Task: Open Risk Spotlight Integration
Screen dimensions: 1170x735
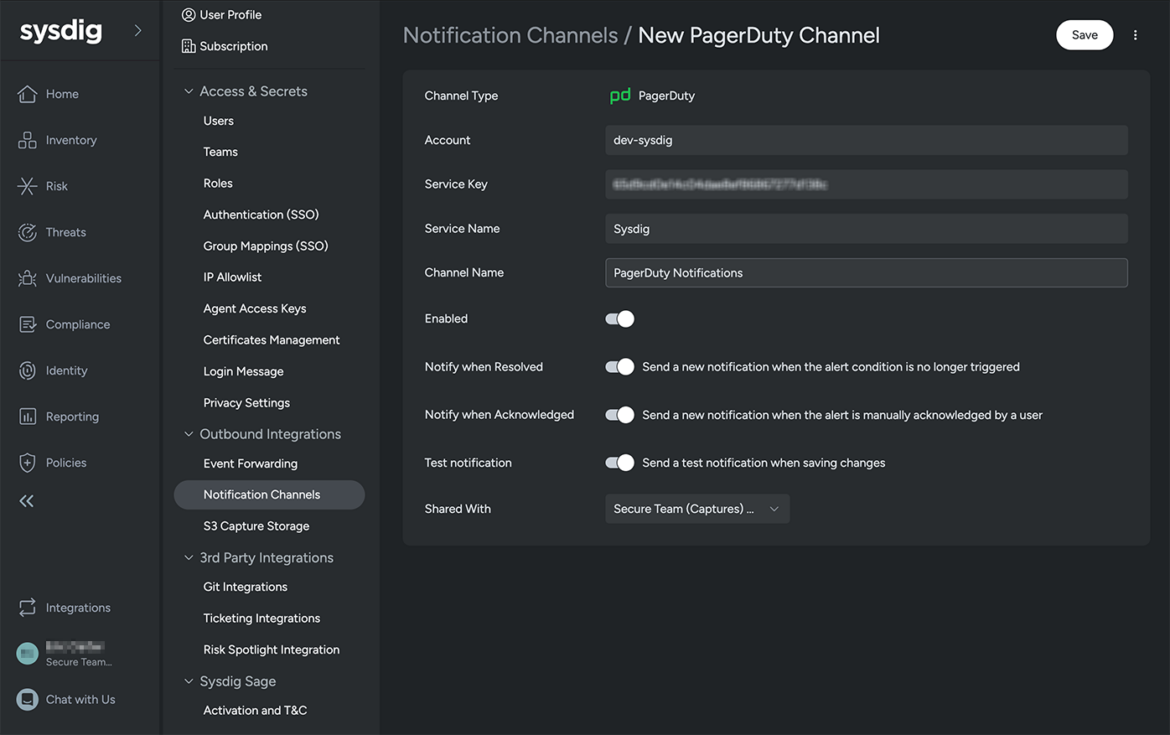Action: click(x=272, y=649)
